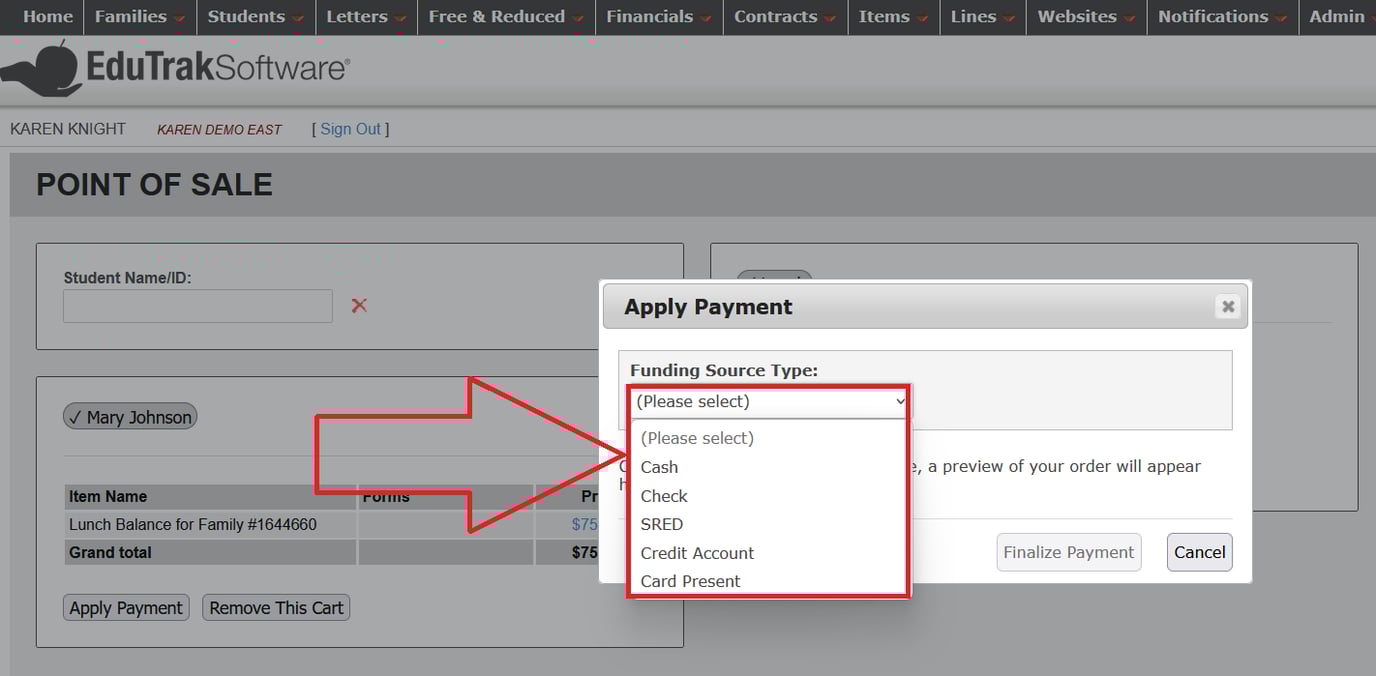Open the Students menu
Viewport: 1376px width, 676px height.
(x=245, y=17)
